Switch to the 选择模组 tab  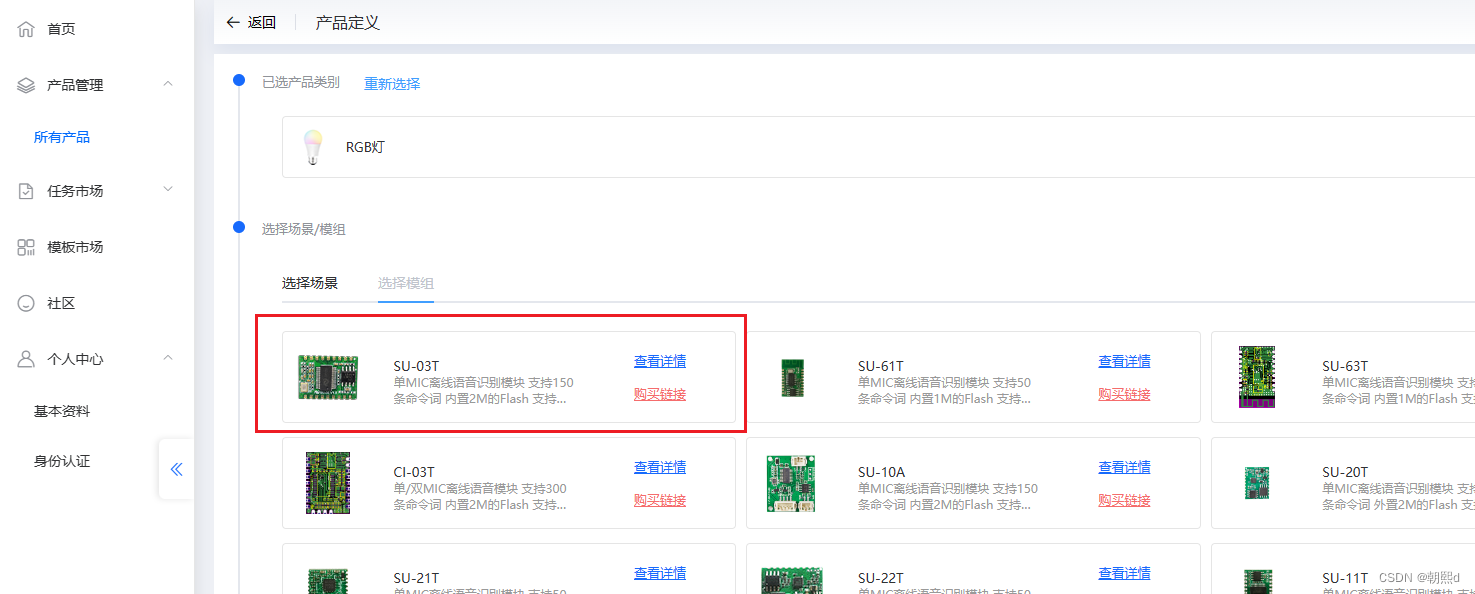[x=406, y=283]
